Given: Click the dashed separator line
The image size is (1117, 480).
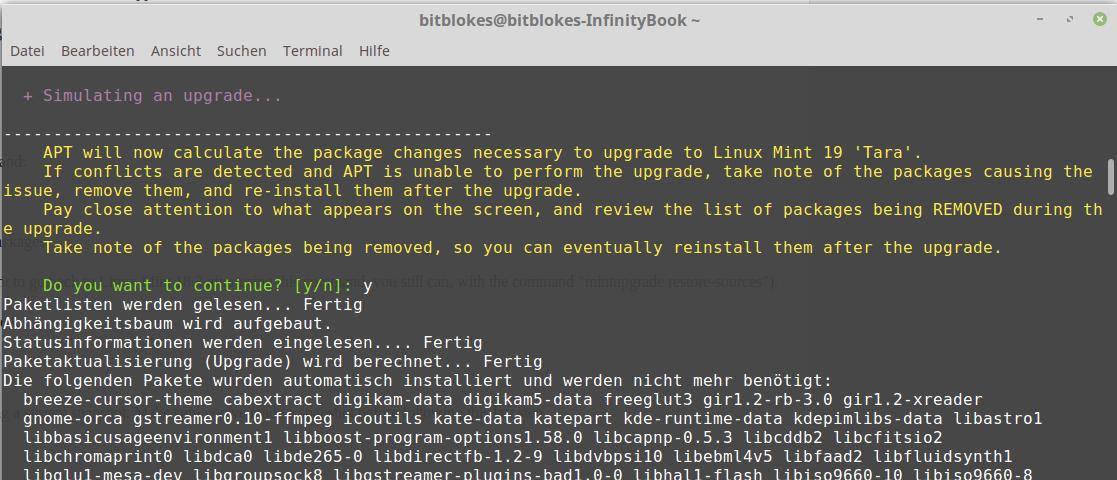Looking at the screenshot, I should click(248, 134).
